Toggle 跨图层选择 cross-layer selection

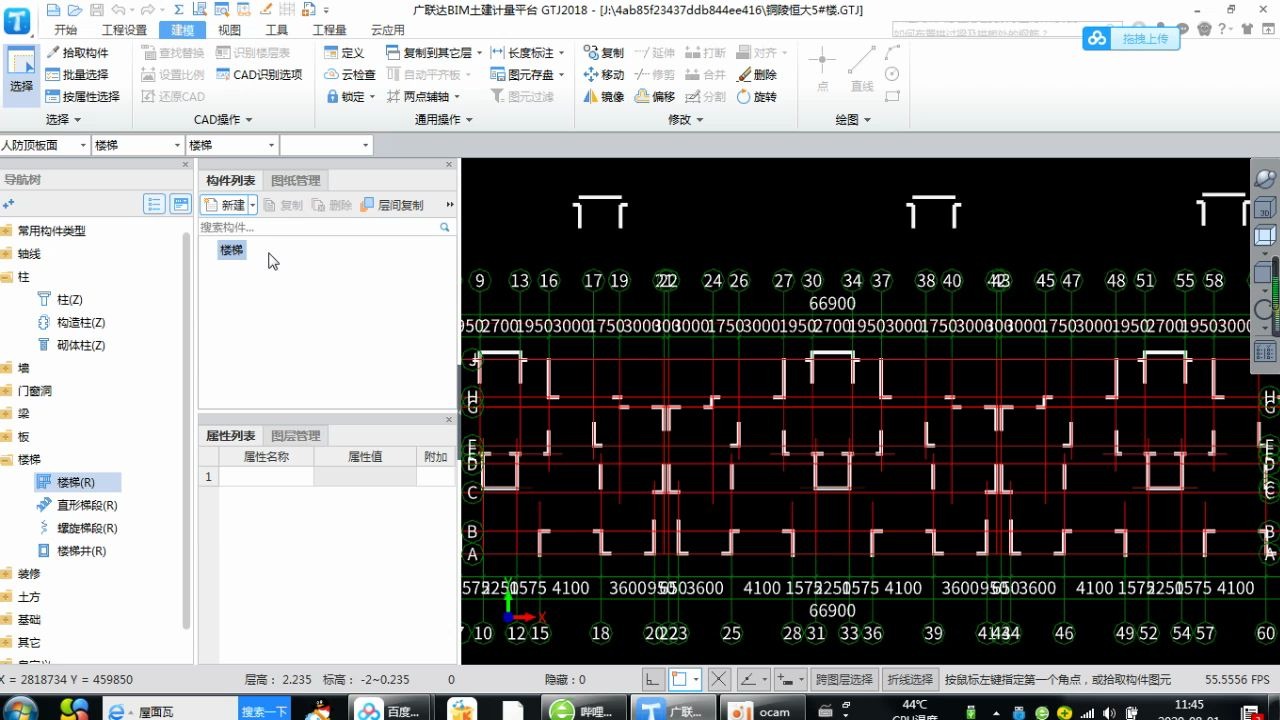(x=844, y=680)
